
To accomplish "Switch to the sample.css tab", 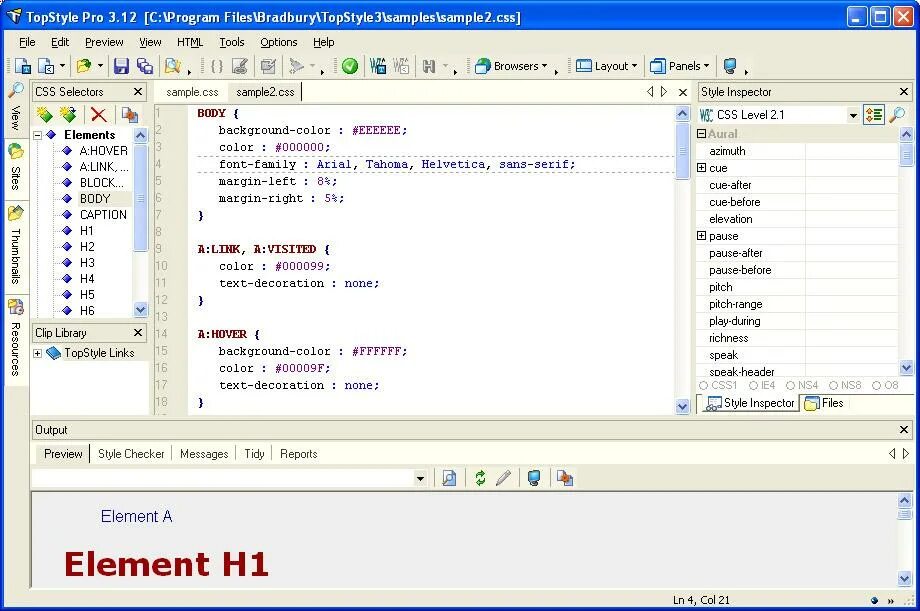I will pyautogui.click(x=192, y=92).
